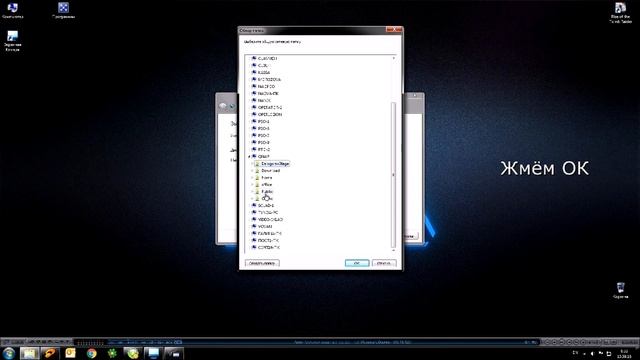Image resolution: width=640 pixels, height=360 pixels.
Task: Open the Recycle Bin desktop icon
Action: coord(620,291)
